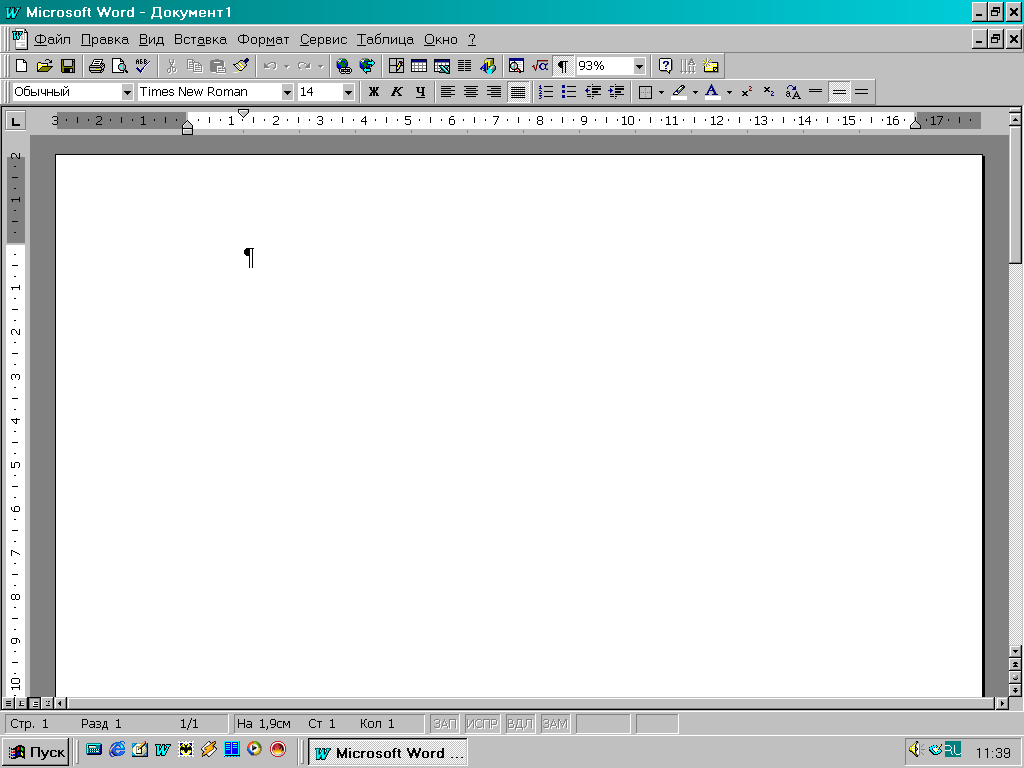Click the ИСПР status bar indicator

click(x=482, y=724)
